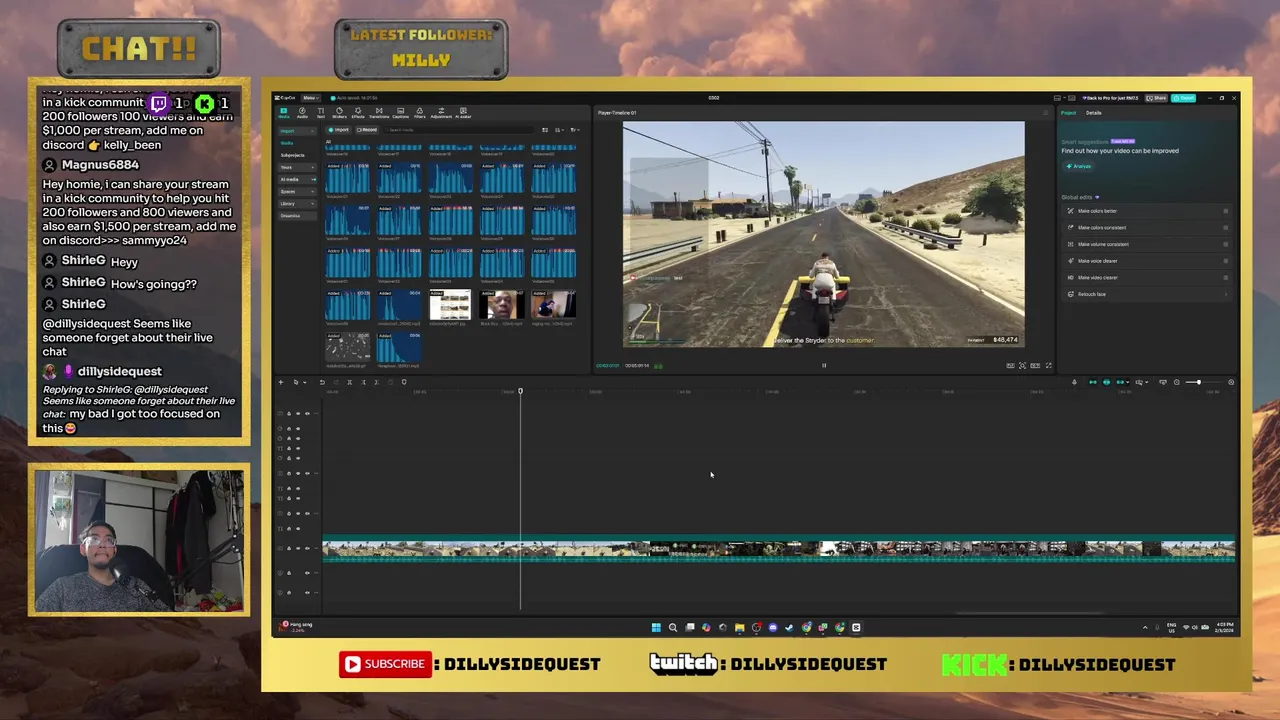Expand the Library section in the sidebar
This screenshot has width=1280, height=720.
click(x=297, y=204)
